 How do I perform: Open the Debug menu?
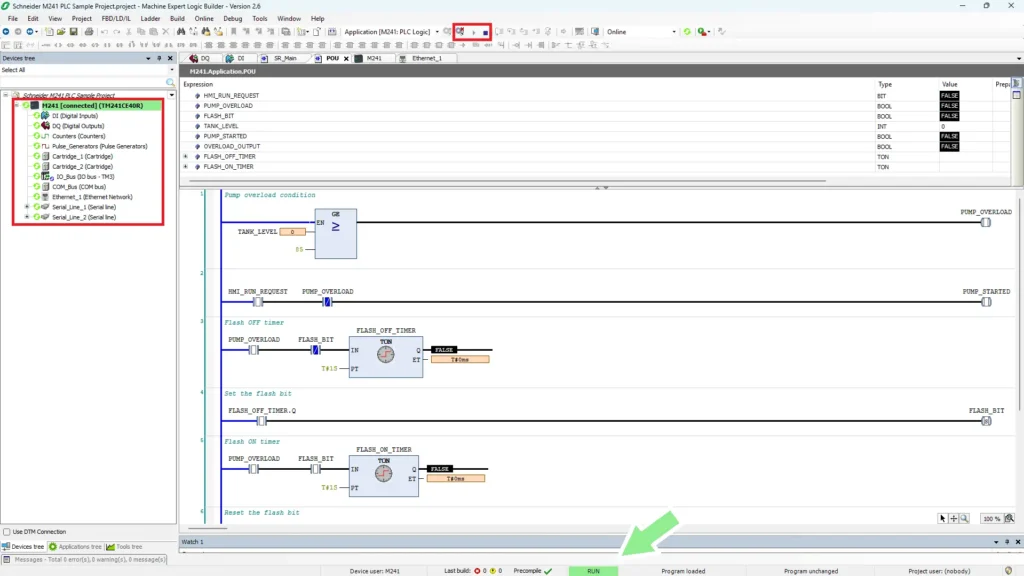(232, 18)
